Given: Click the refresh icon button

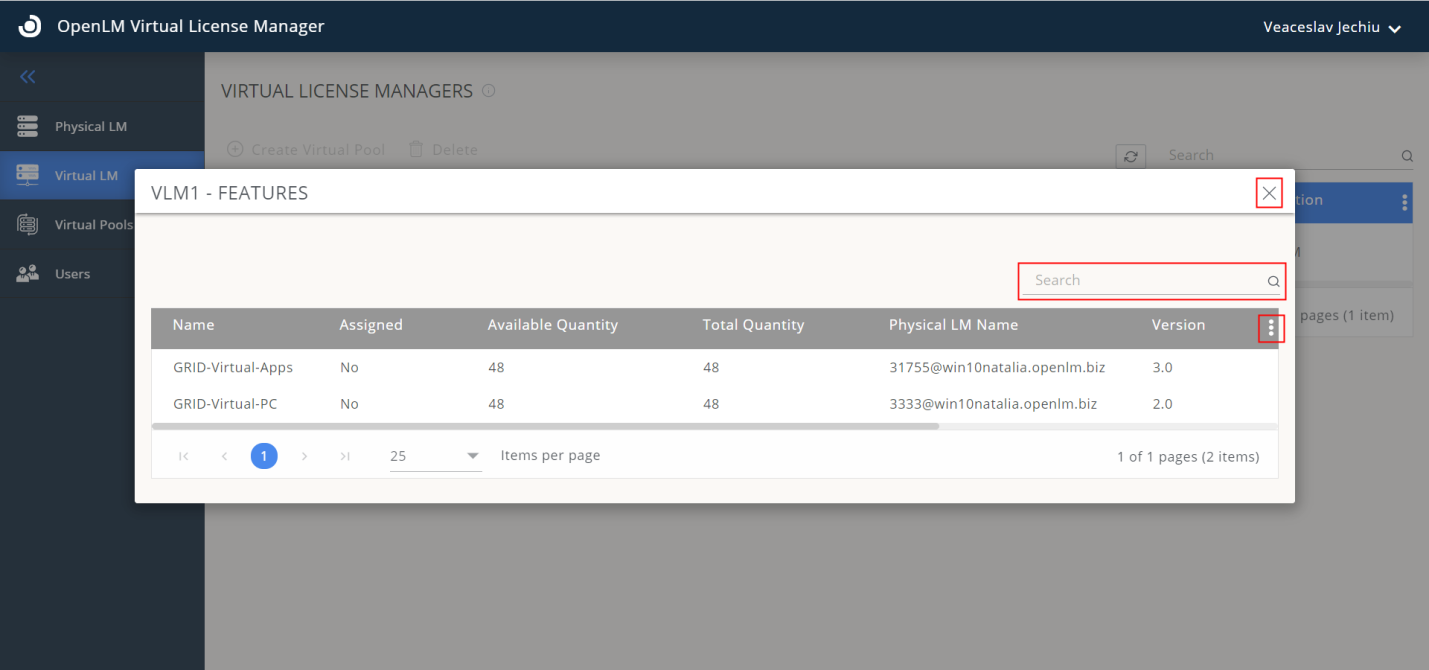Looking at the screenshot, I should pos(1130,156).
